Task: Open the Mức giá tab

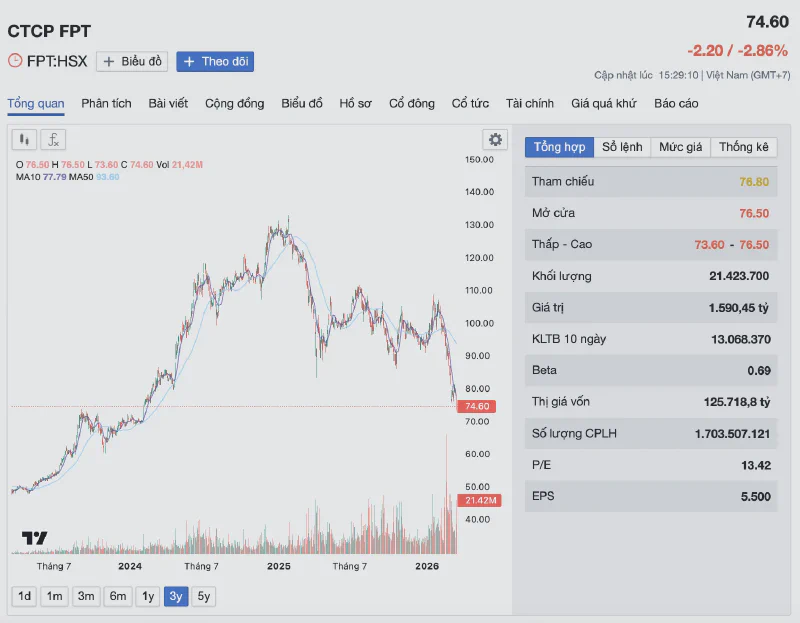Action: pos(680,147)
